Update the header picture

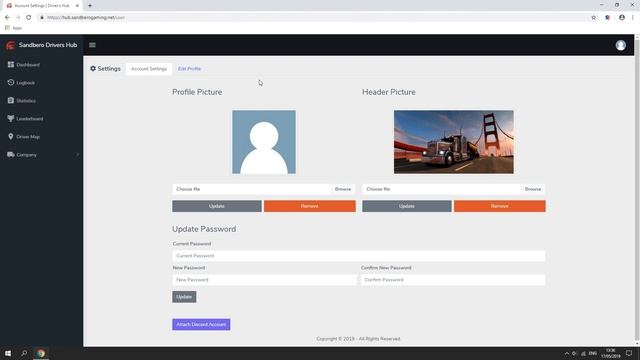point(407,206)
